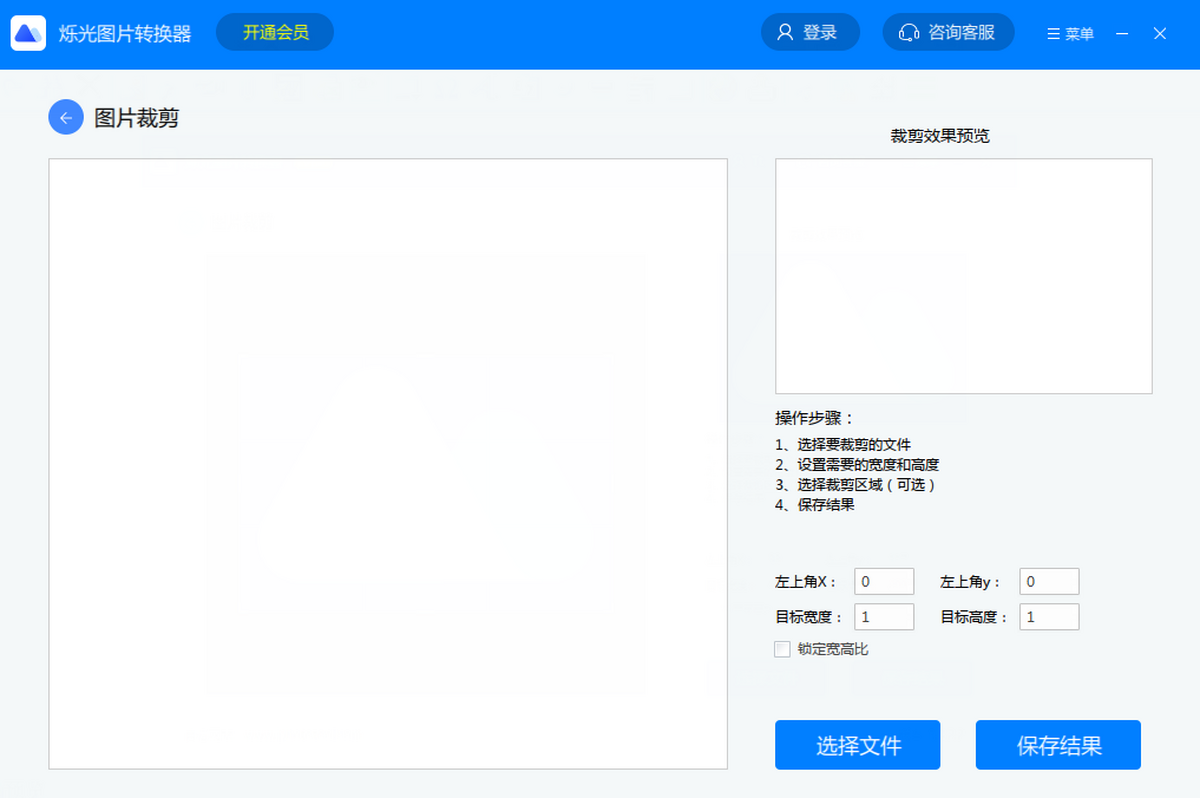The height and width of the screenshot is (798, 1200).
Task: Select the 目标宽度 width input field
Action: coord(883,616)
